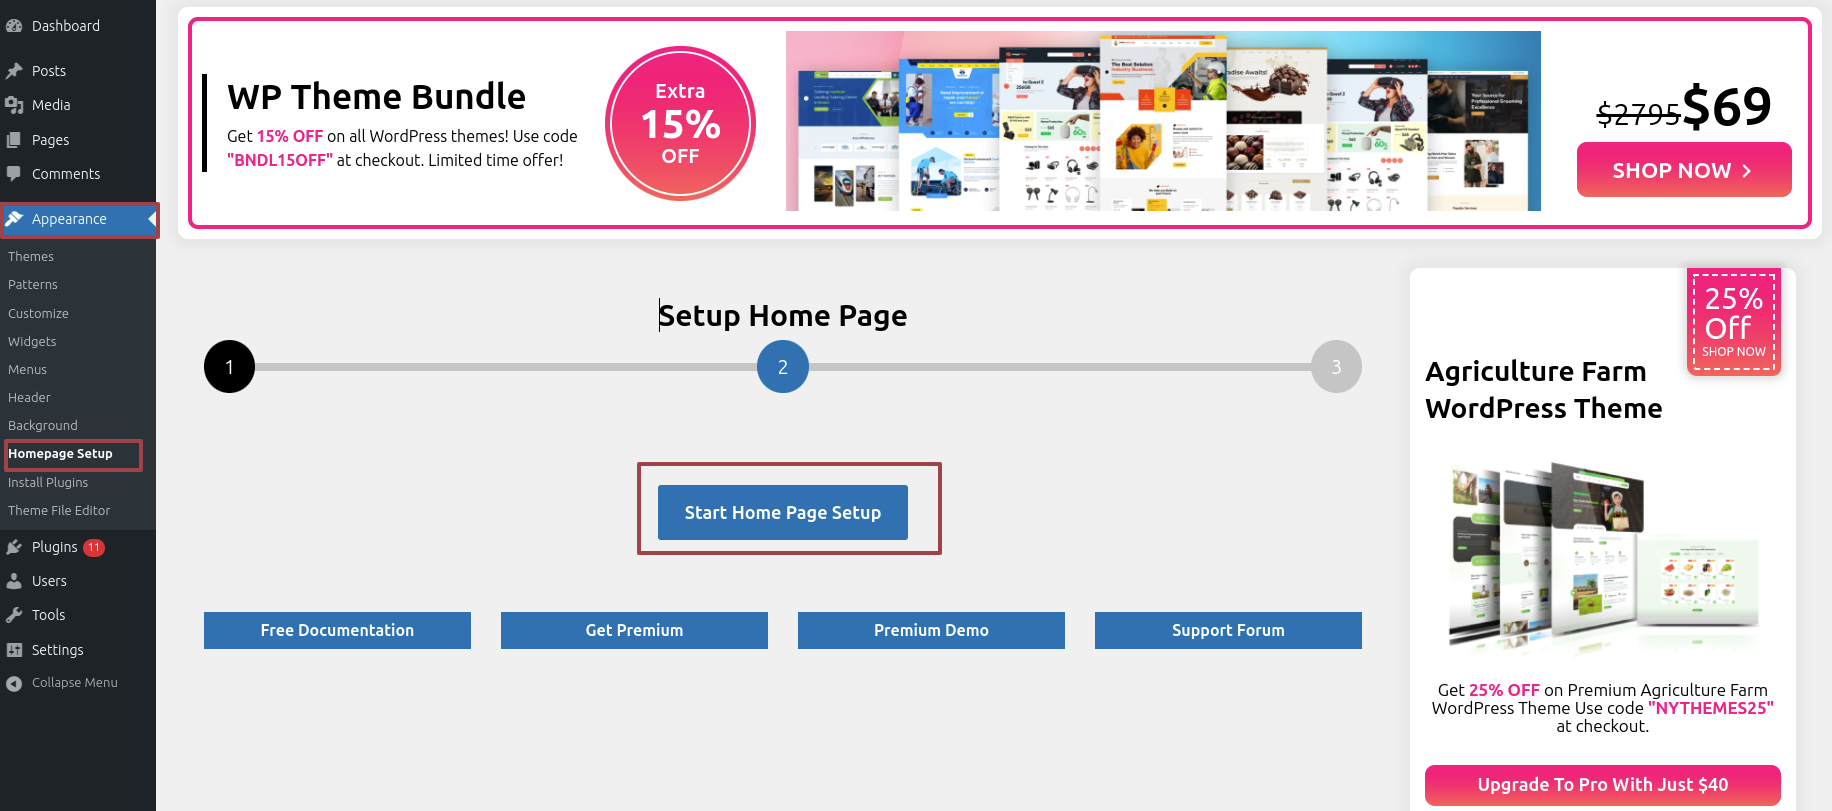Click the WP Theme Bundle heading
1832x811 pixels.
(376, 97)
